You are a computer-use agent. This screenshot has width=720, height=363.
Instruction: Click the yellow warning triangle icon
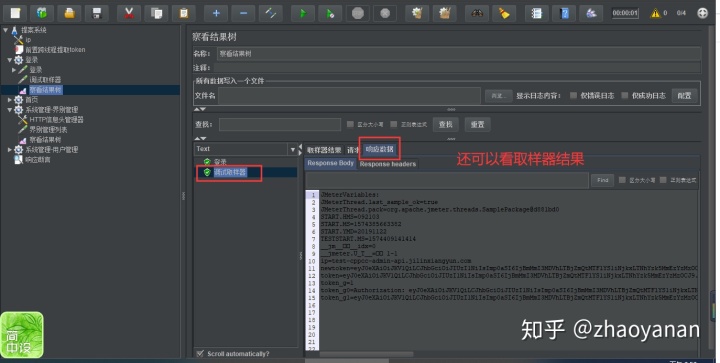pos(655,13)
